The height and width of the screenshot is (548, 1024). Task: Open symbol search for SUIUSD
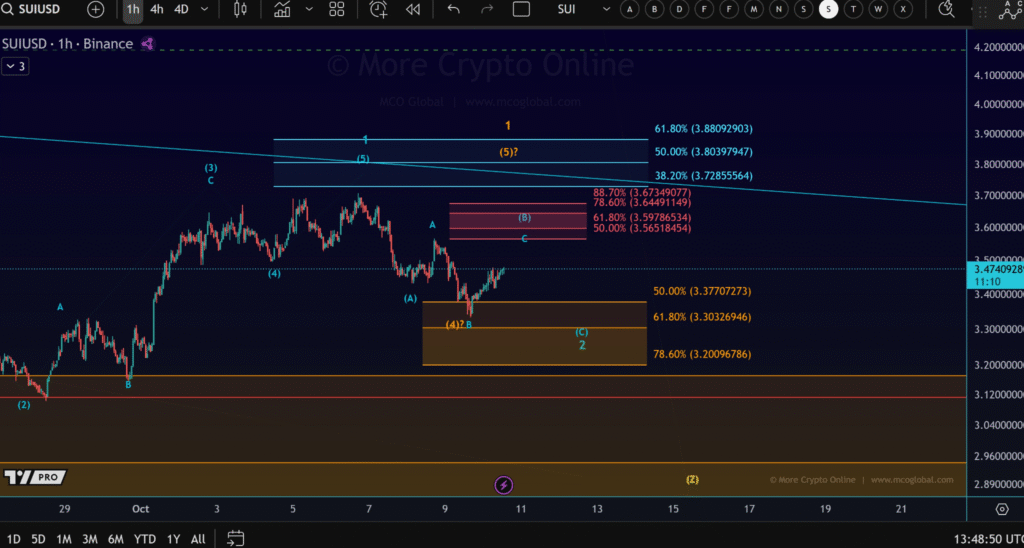point(31,9)
